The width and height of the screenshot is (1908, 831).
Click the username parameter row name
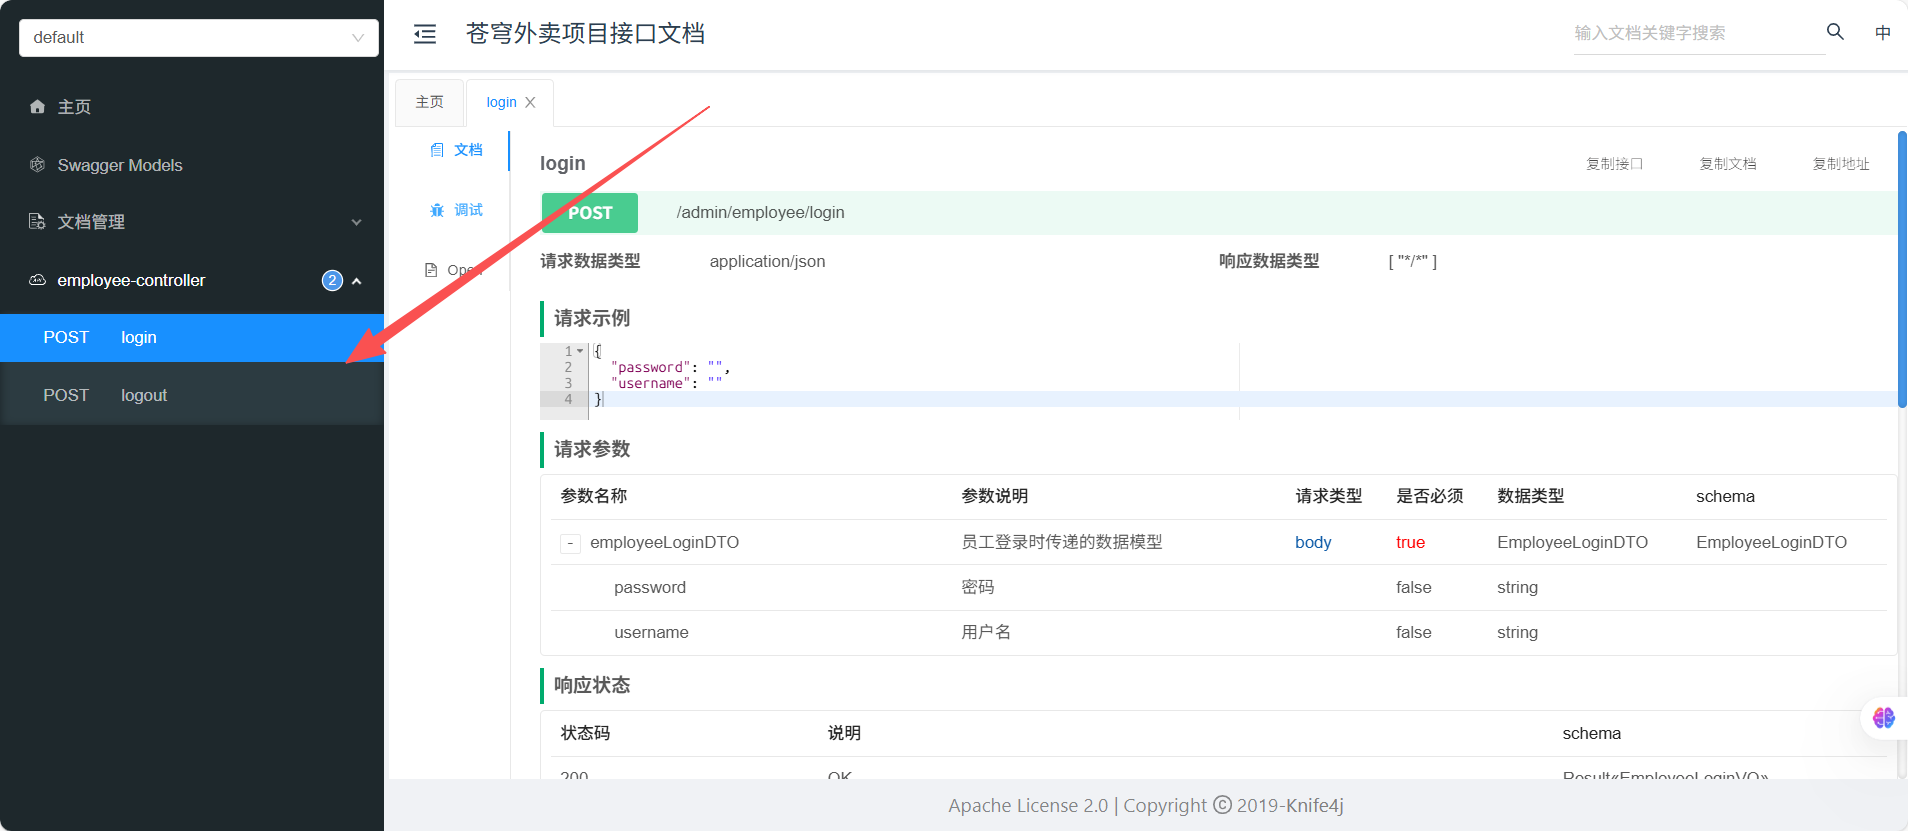651,632
